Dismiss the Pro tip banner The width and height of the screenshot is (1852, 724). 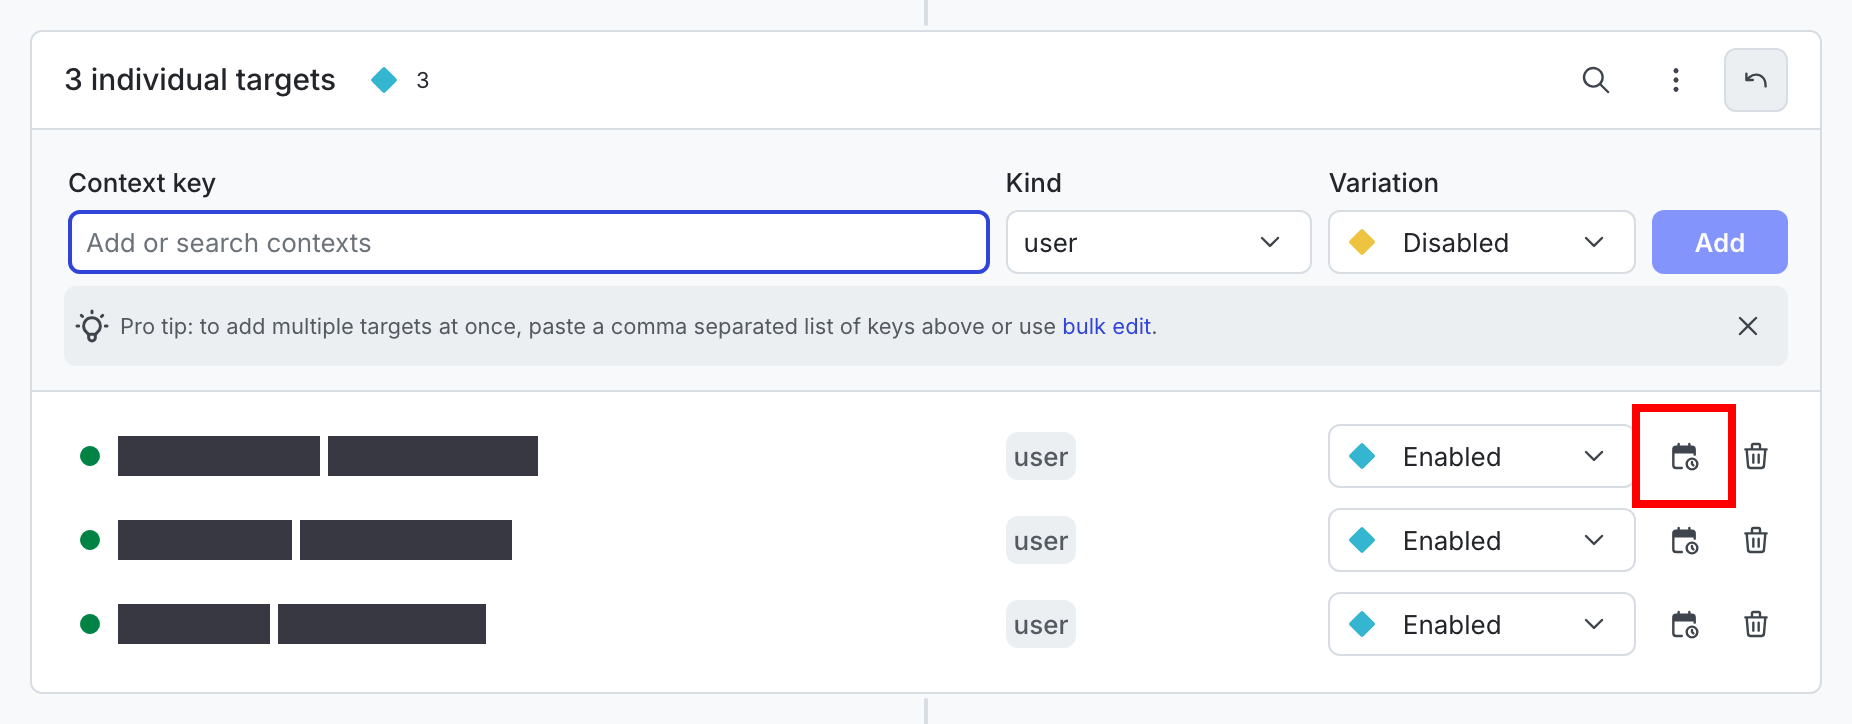pos(1747,326)
